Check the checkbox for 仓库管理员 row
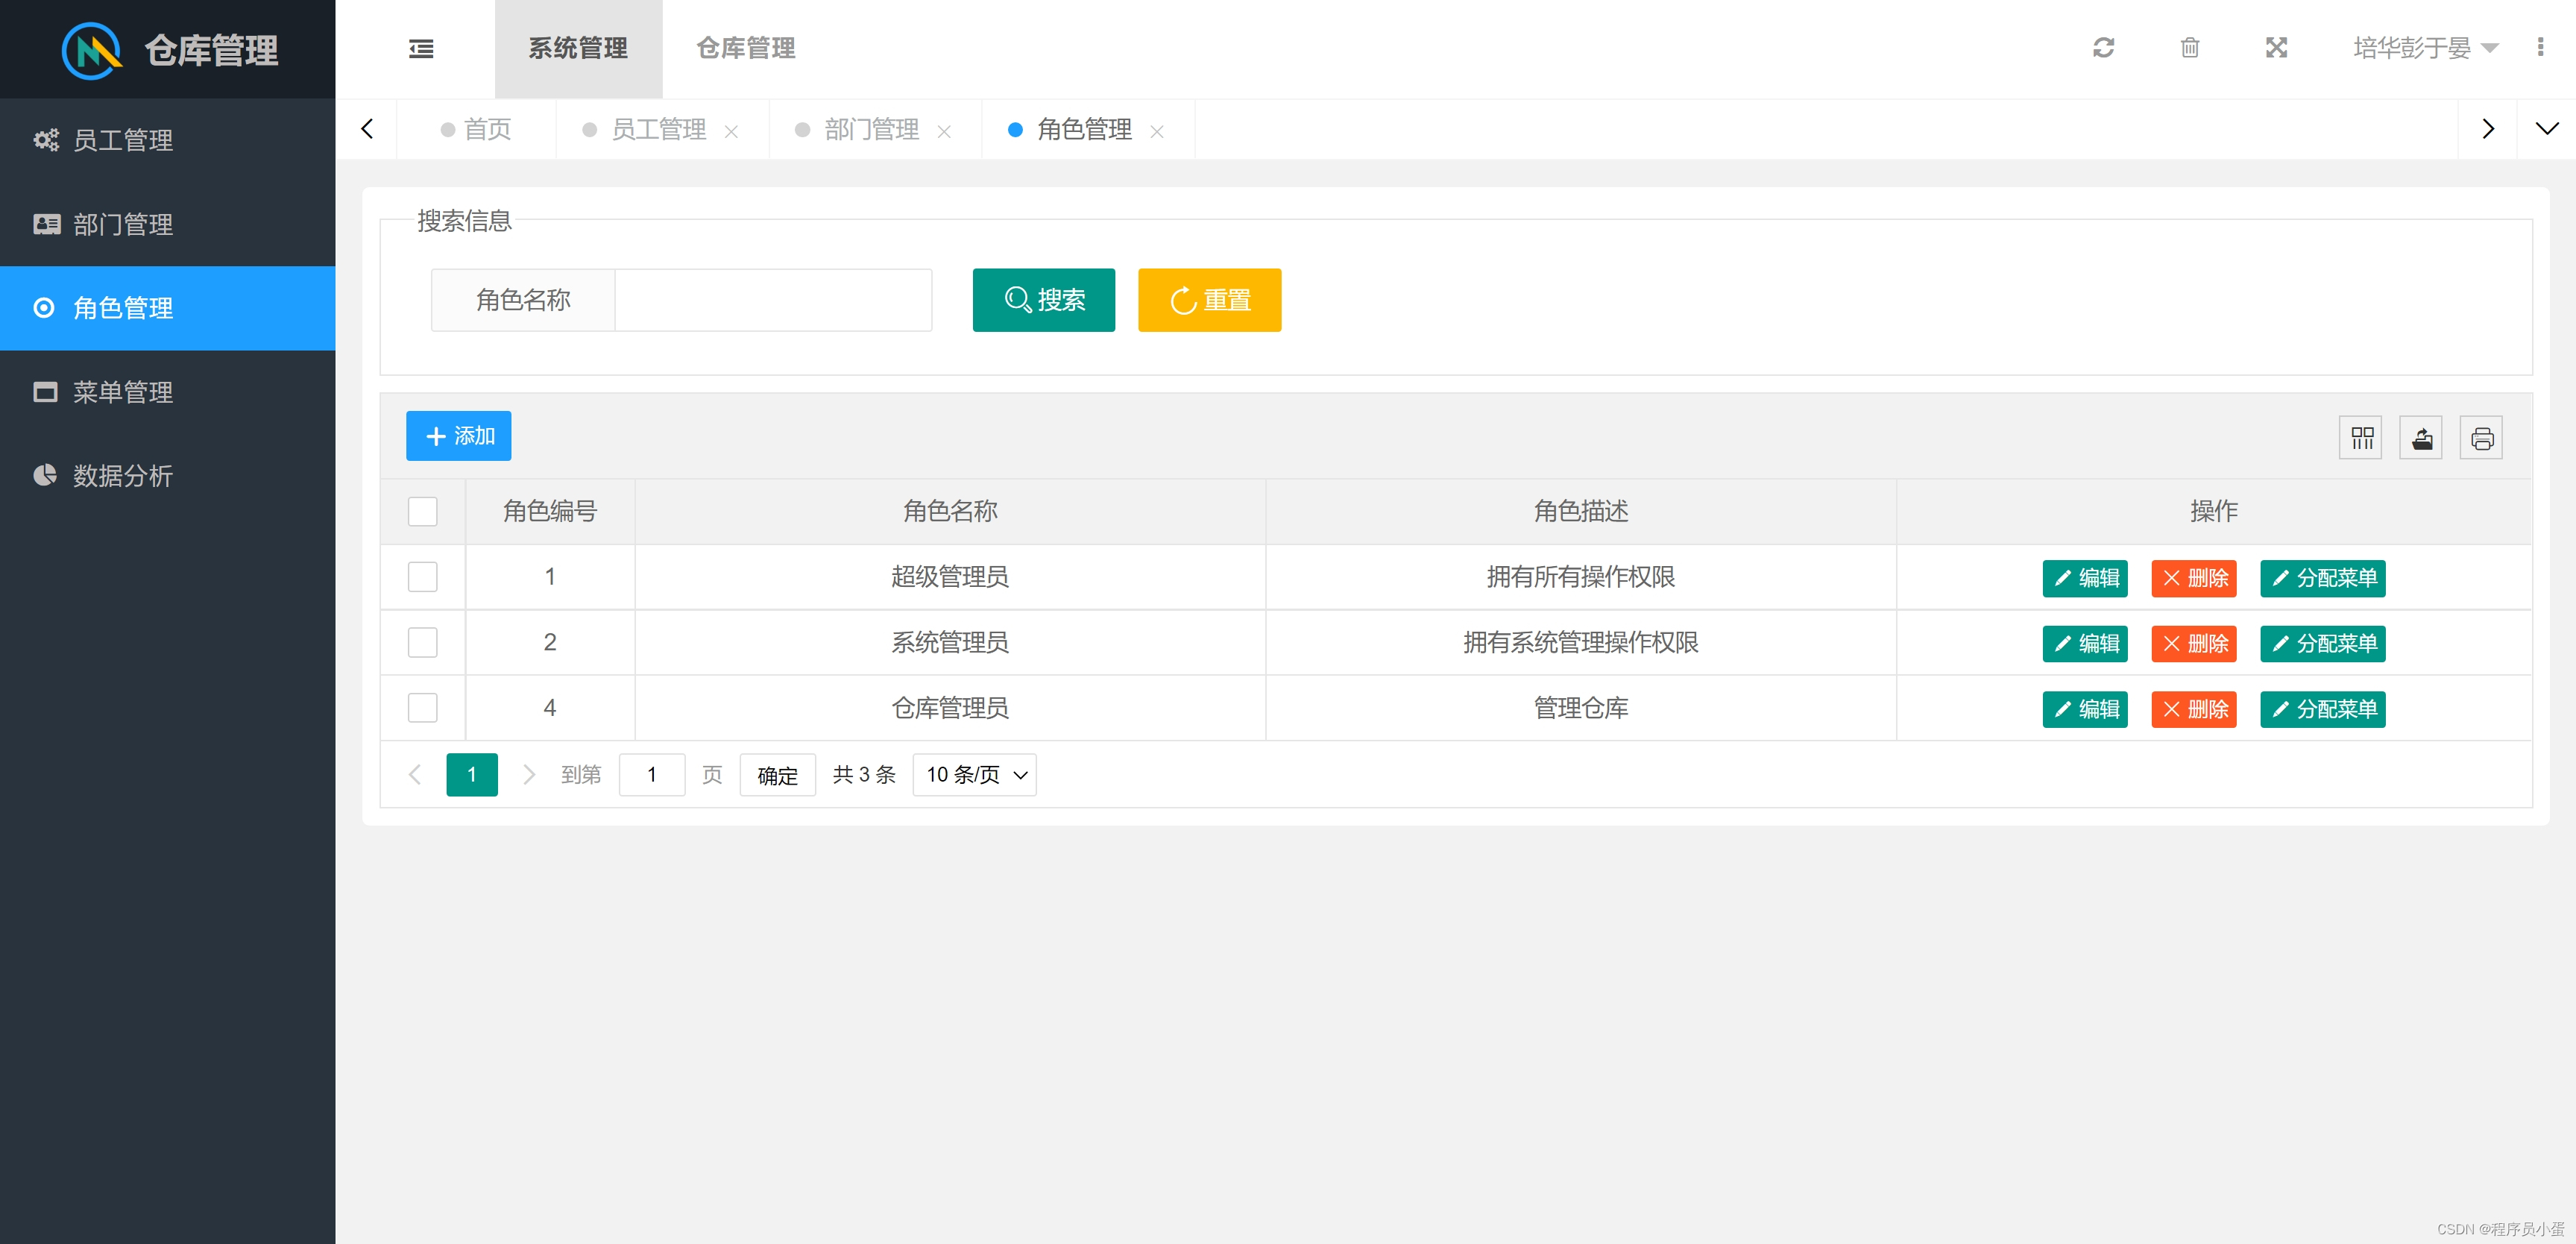The width and height of the screenshot is (2576, 1244). [x=423, y=708]
